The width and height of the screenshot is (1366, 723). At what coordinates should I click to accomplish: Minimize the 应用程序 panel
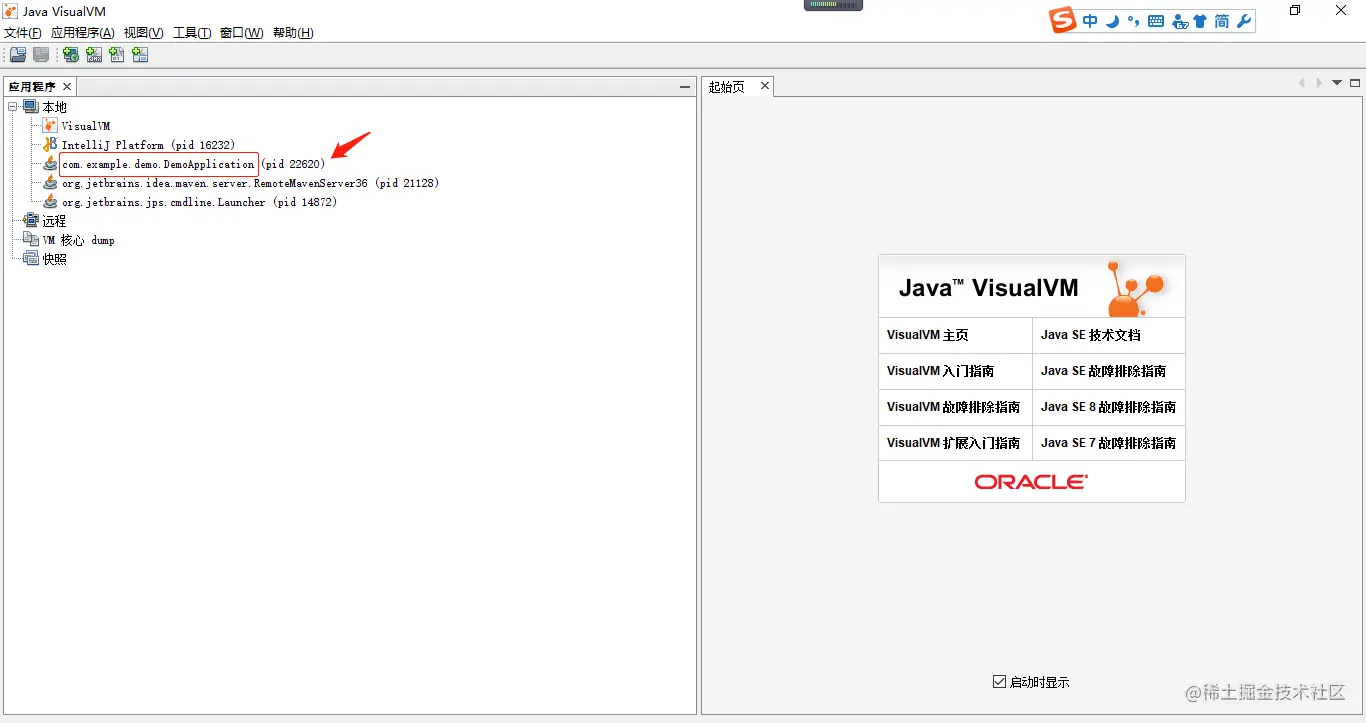click(685, 87)
